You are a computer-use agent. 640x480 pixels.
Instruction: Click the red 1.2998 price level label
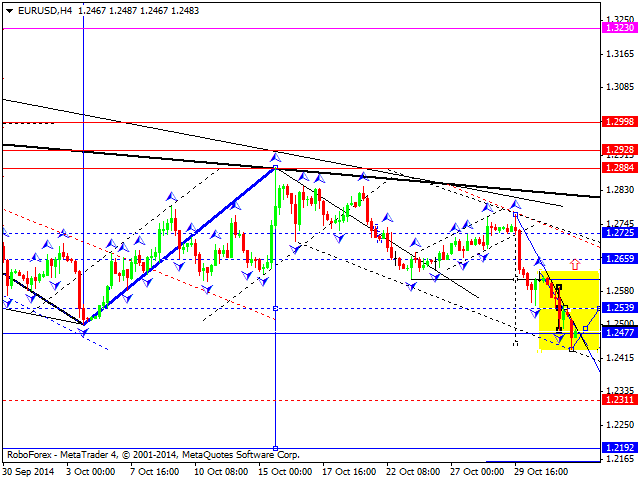618,121
